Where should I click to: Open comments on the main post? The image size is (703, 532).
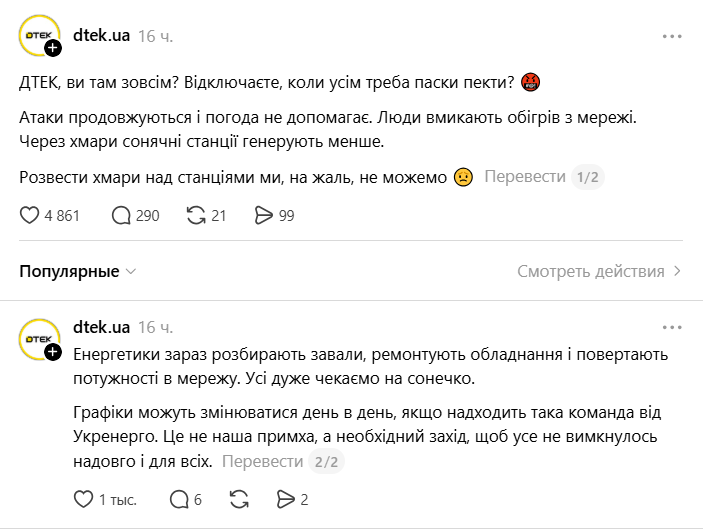[122, 215]
